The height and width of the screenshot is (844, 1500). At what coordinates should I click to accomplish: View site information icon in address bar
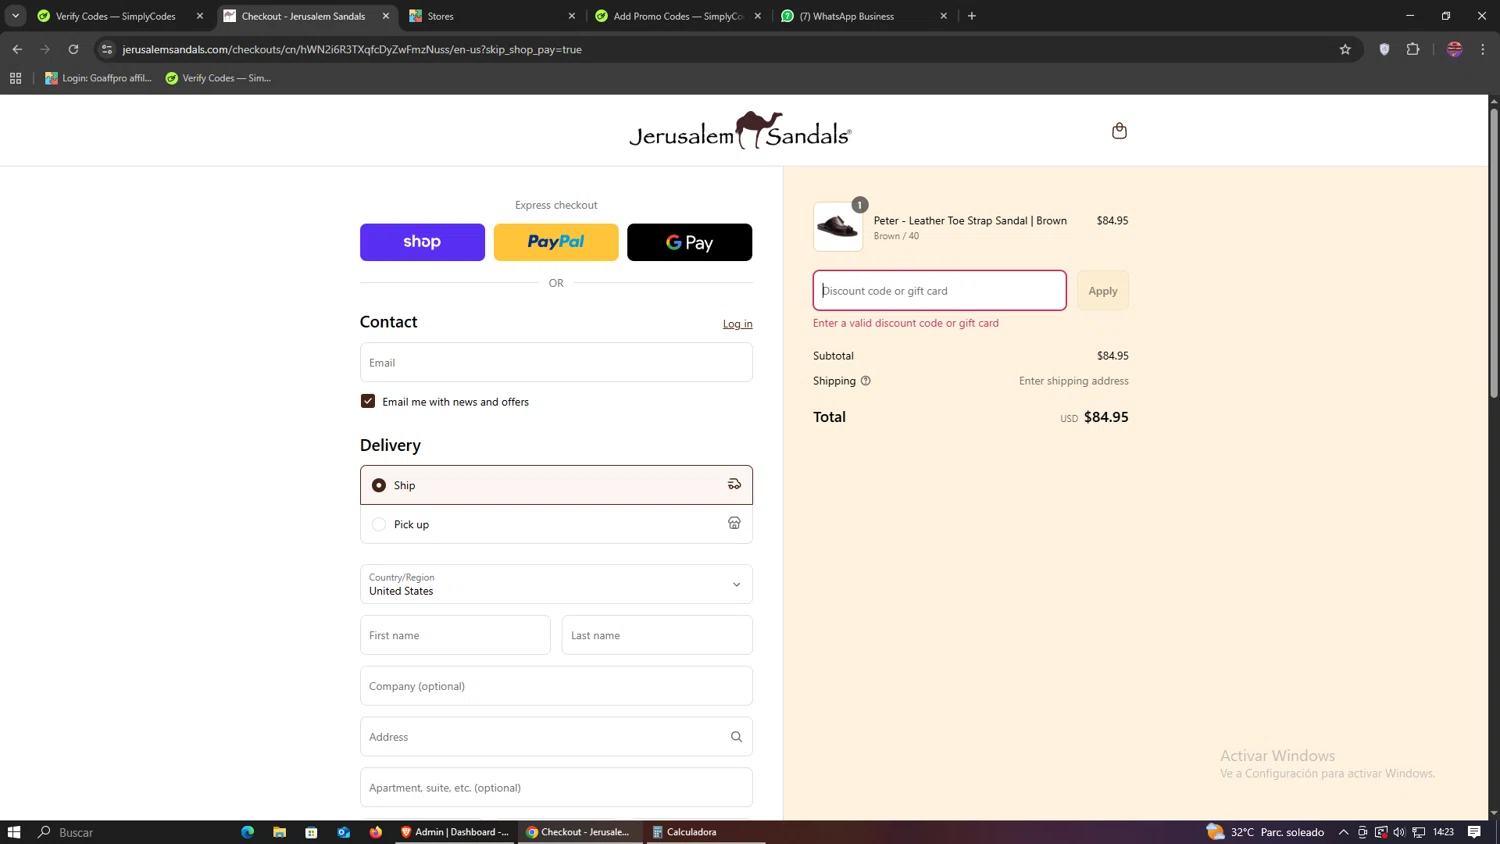pos(107,49)
